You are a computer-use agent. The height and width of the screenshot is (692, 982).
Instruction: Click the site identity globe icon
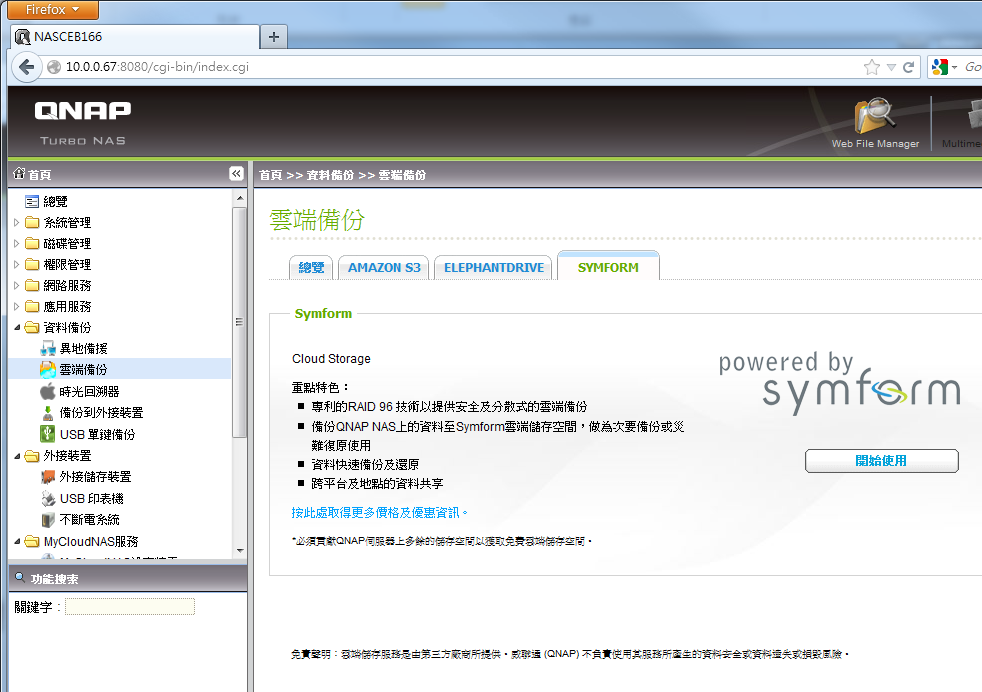54,67
